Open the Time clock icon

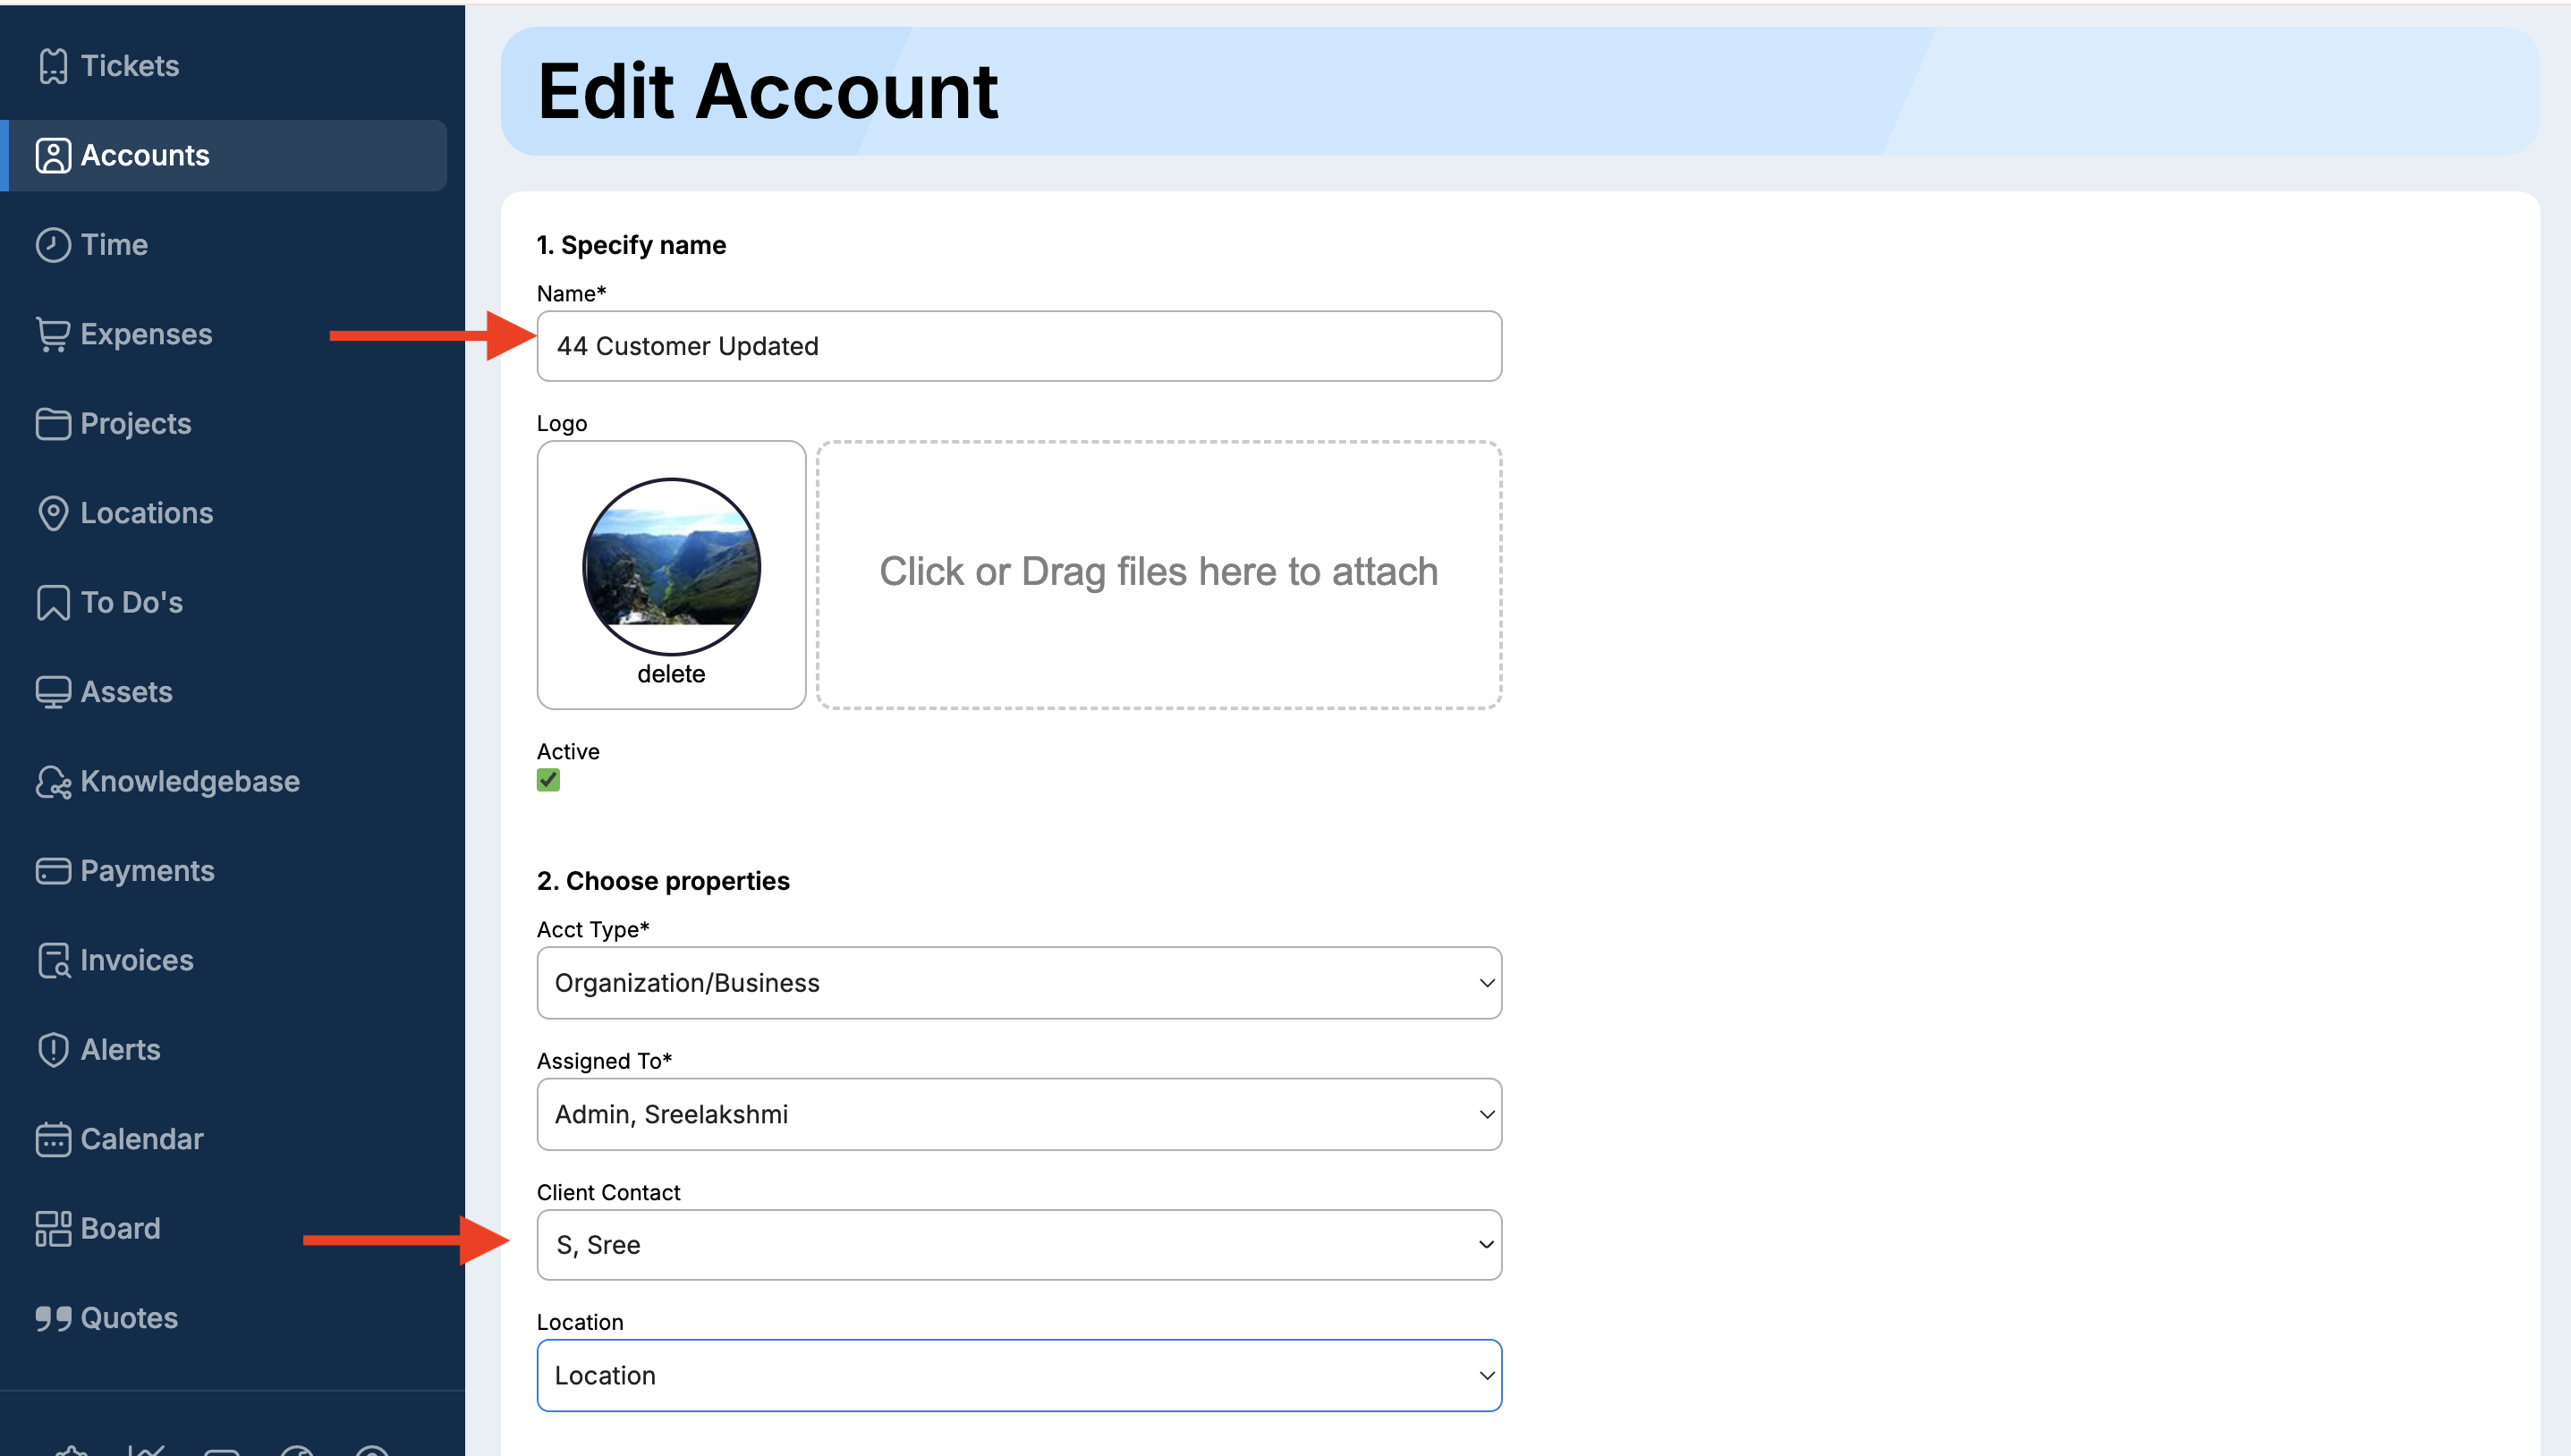click(52, 245)
